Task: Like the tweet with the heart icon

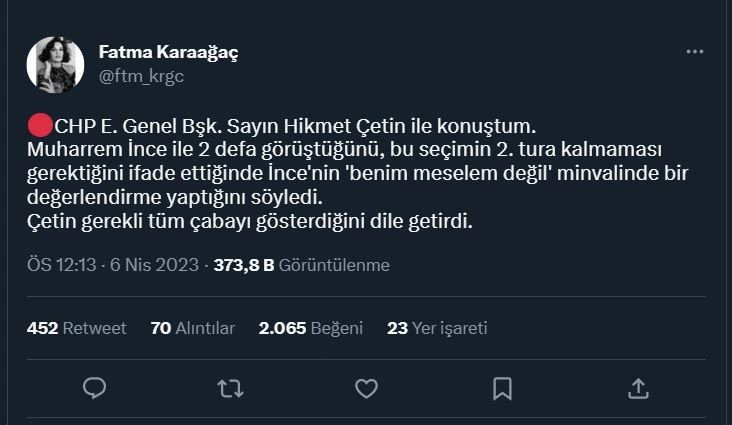Action: (x=366, y=388)
